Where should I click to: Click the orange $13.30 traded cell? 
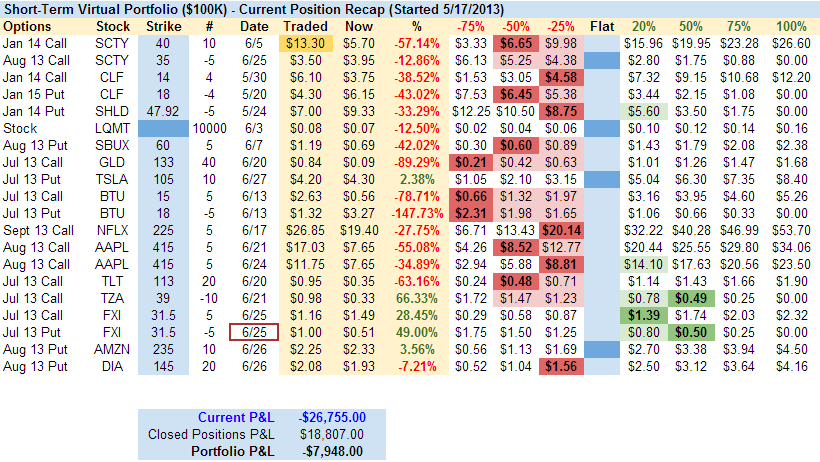pyautogui.click(x=303, y=43)
